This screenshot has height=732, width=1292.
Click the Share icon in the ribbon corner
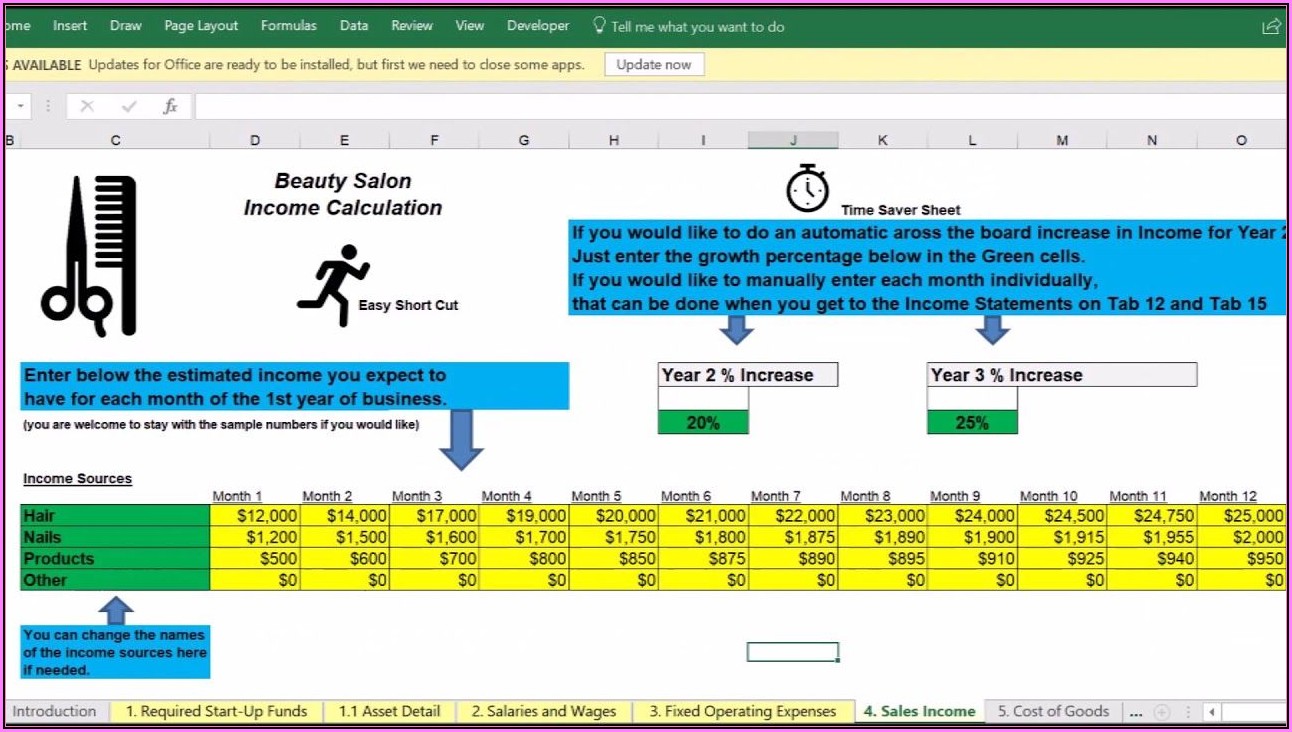pos(1271,27)
